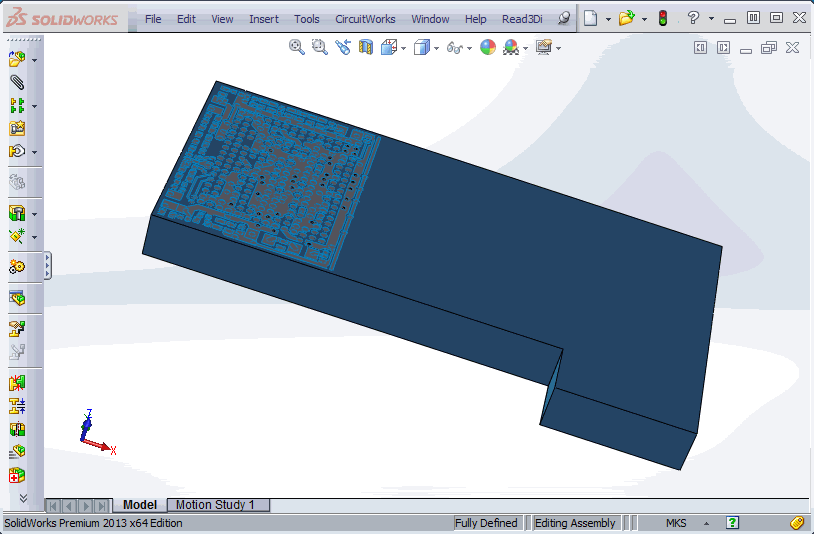Click the Section View icon
This screenshot has height=534, width=814.
[365, 47]
